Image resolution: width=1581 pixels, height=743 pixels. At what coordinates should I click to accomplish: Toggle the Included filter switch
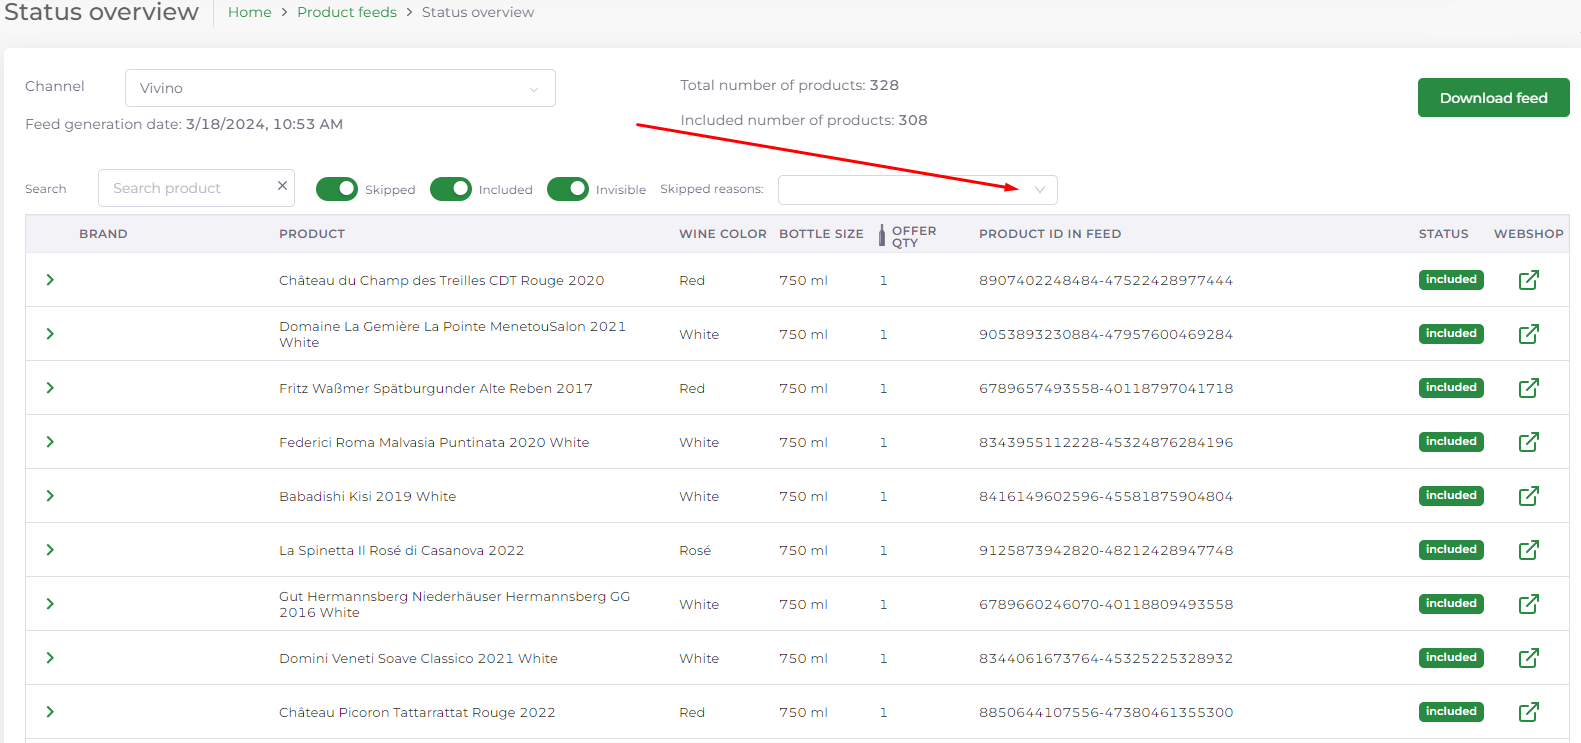tap(451, 189)
